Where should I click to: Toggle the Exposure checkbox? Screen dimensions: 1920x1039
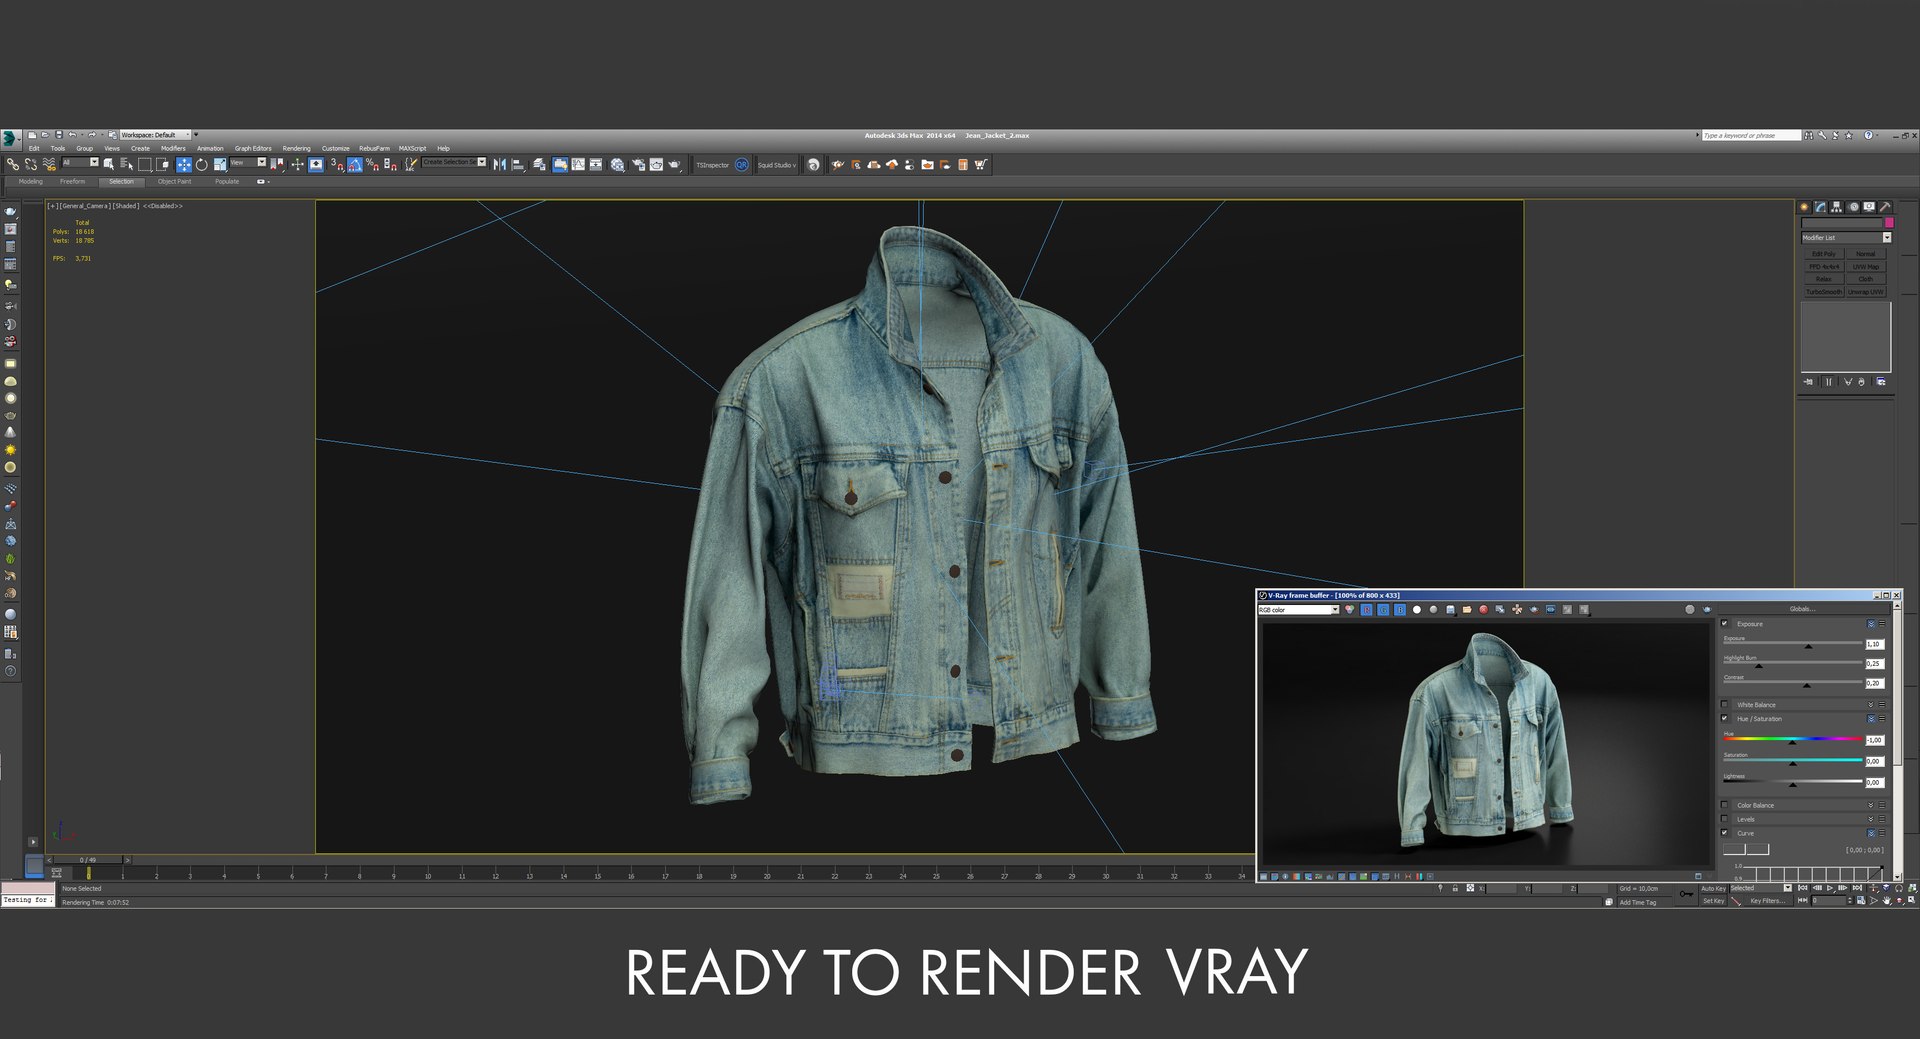[1724, 623]
